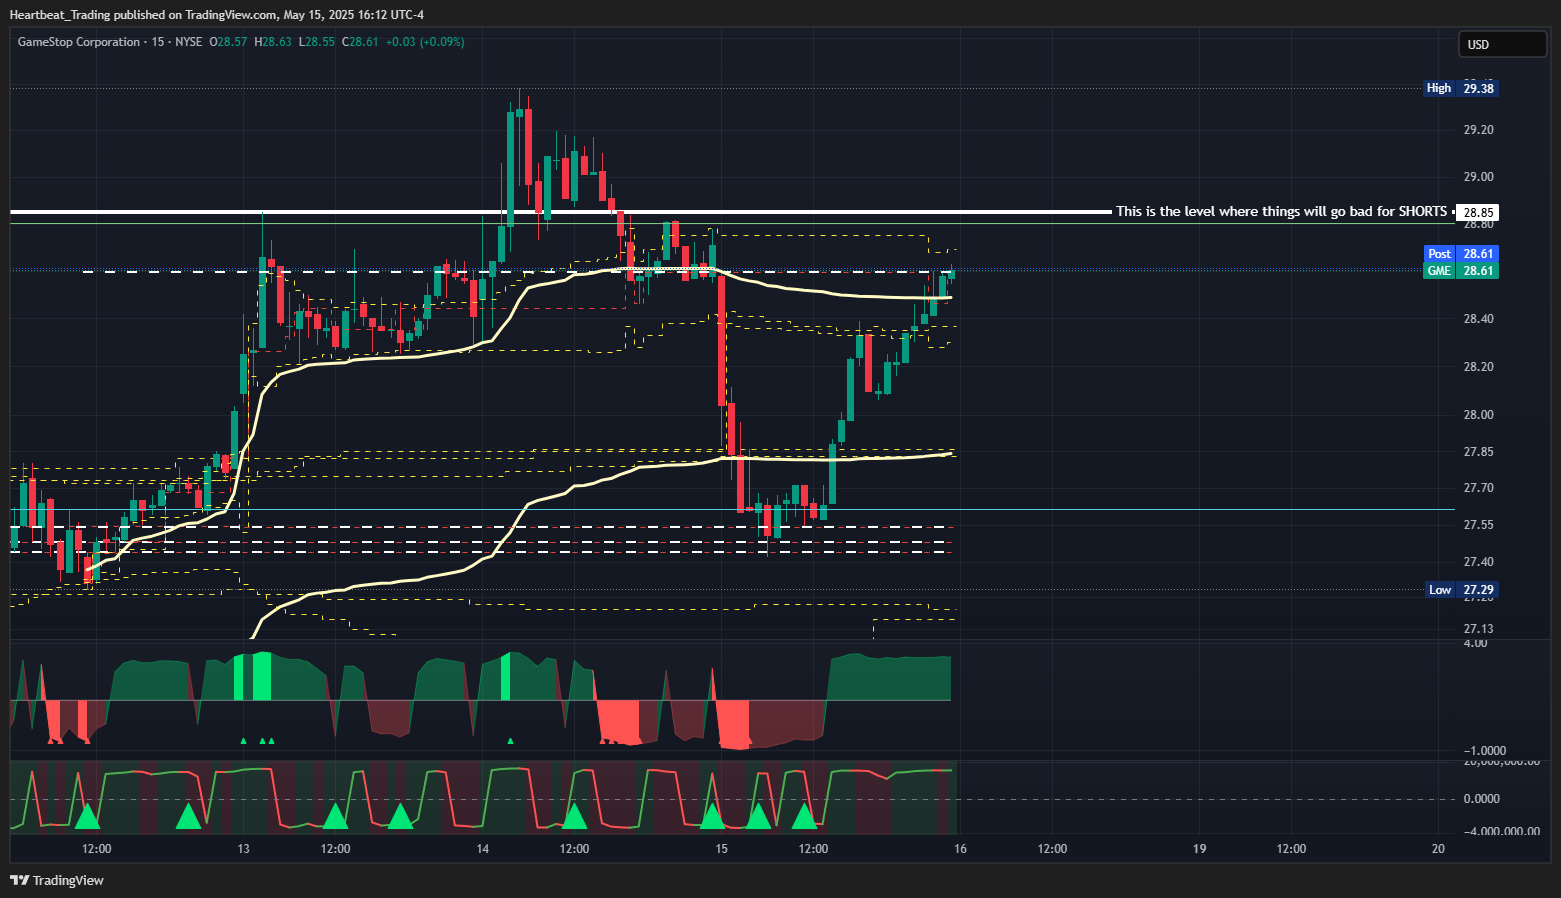This screenshot has height=898, width=1561.
Task: Click date label 16 on time axis
Action: (961, 849)
